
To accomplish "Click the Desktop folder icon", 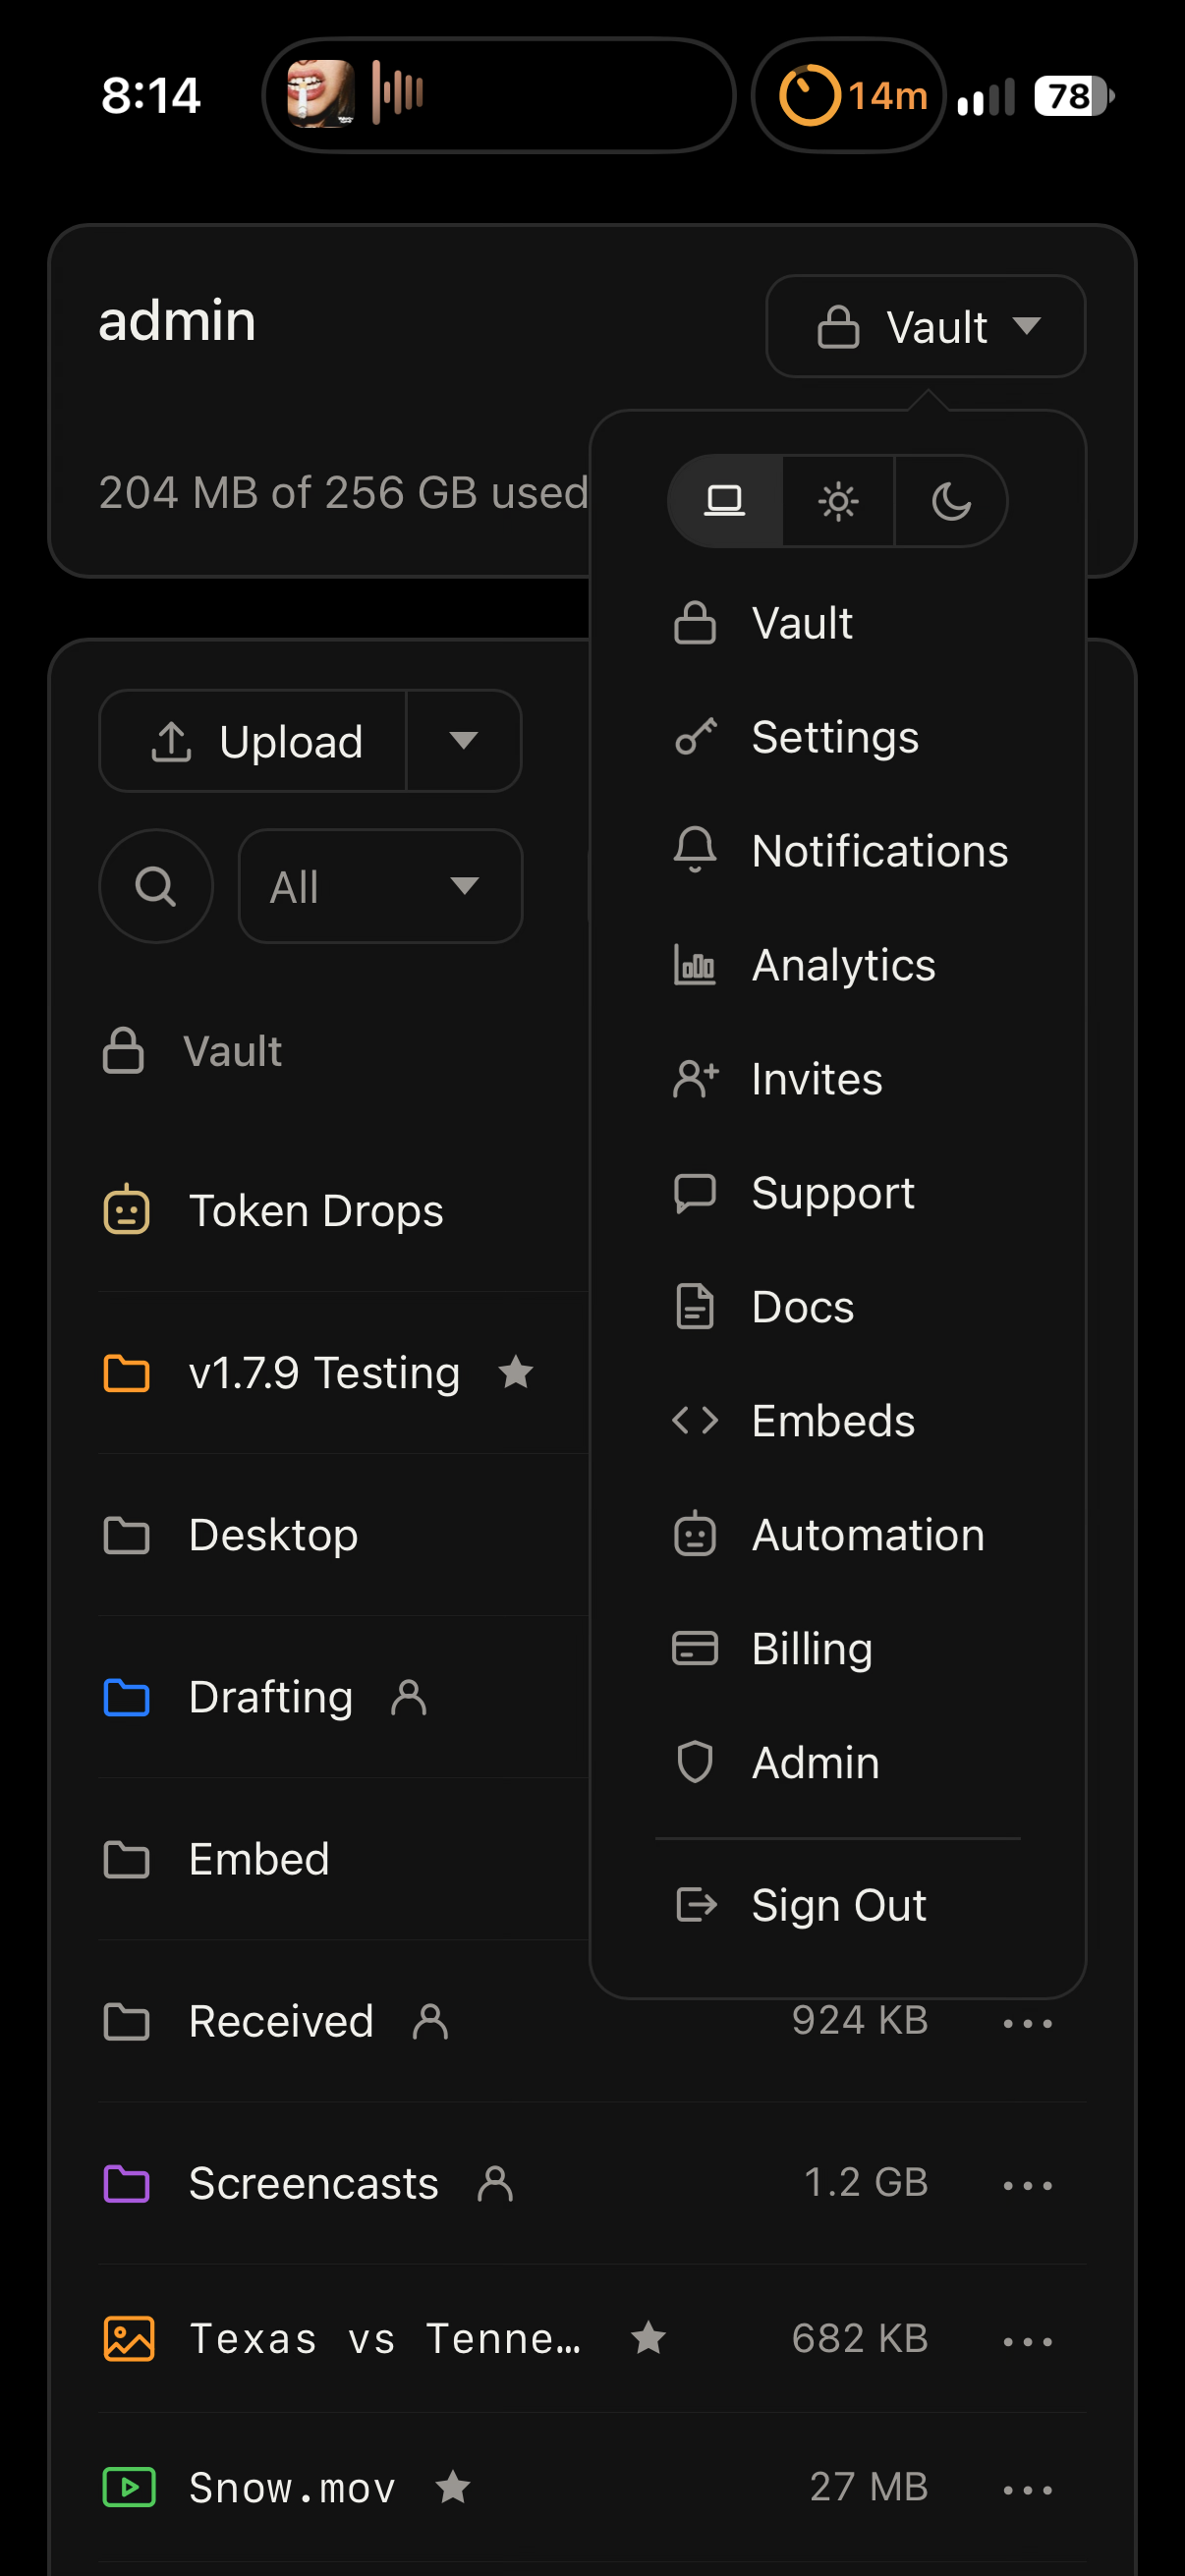I will tap(126, 1535).
